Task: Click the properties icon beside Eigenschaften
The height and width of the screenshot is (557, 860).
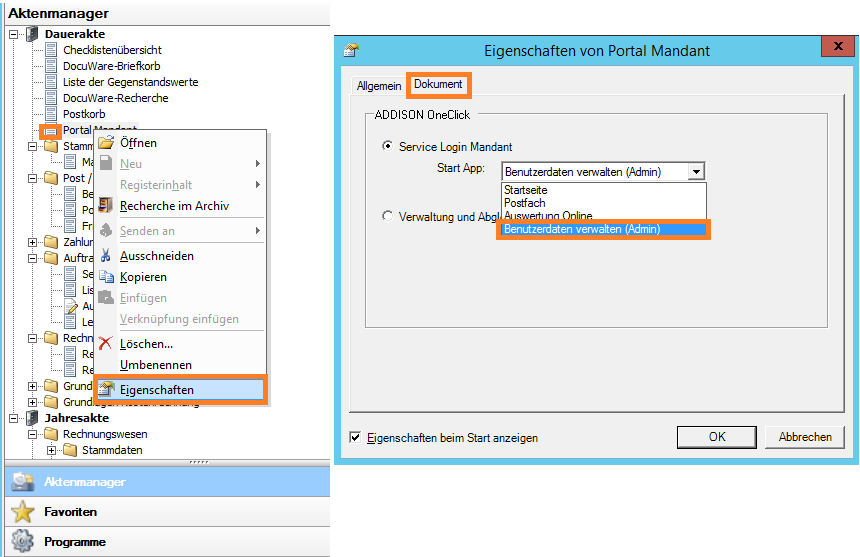Action: (x=106, y=389)
